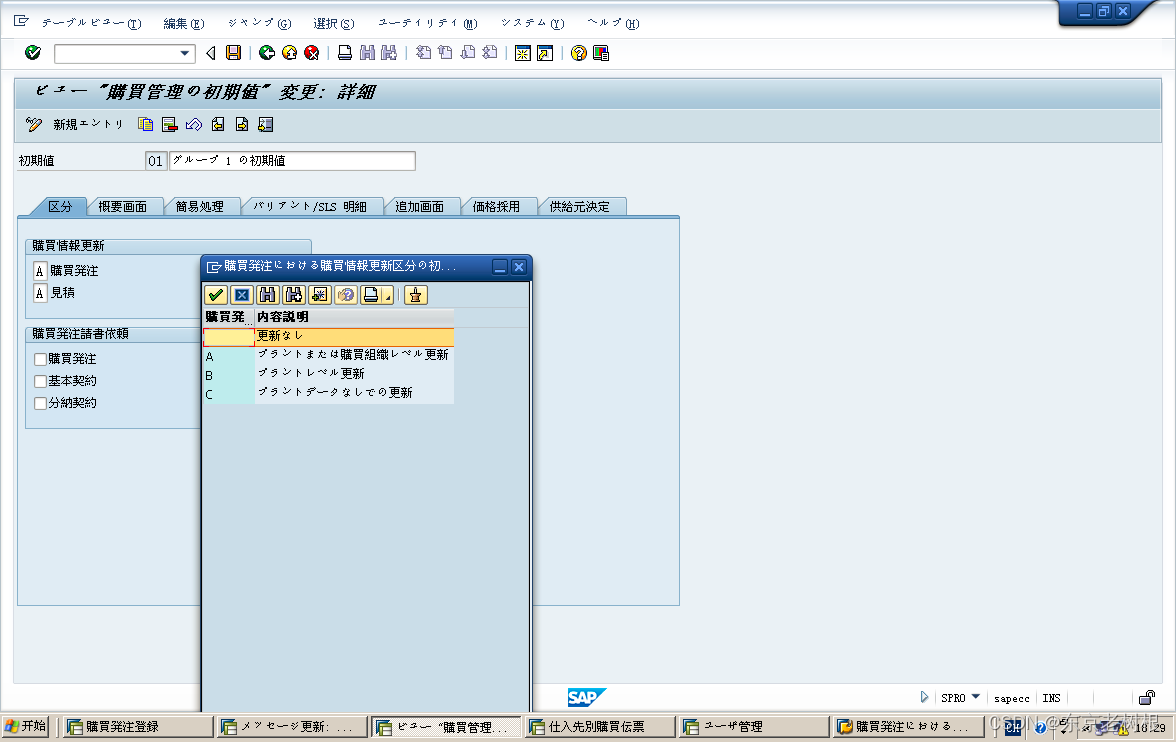Screen dimensions: 1176x742
Task: Click the Save icon in the toolbar
Action: click(x=234, y=53)
